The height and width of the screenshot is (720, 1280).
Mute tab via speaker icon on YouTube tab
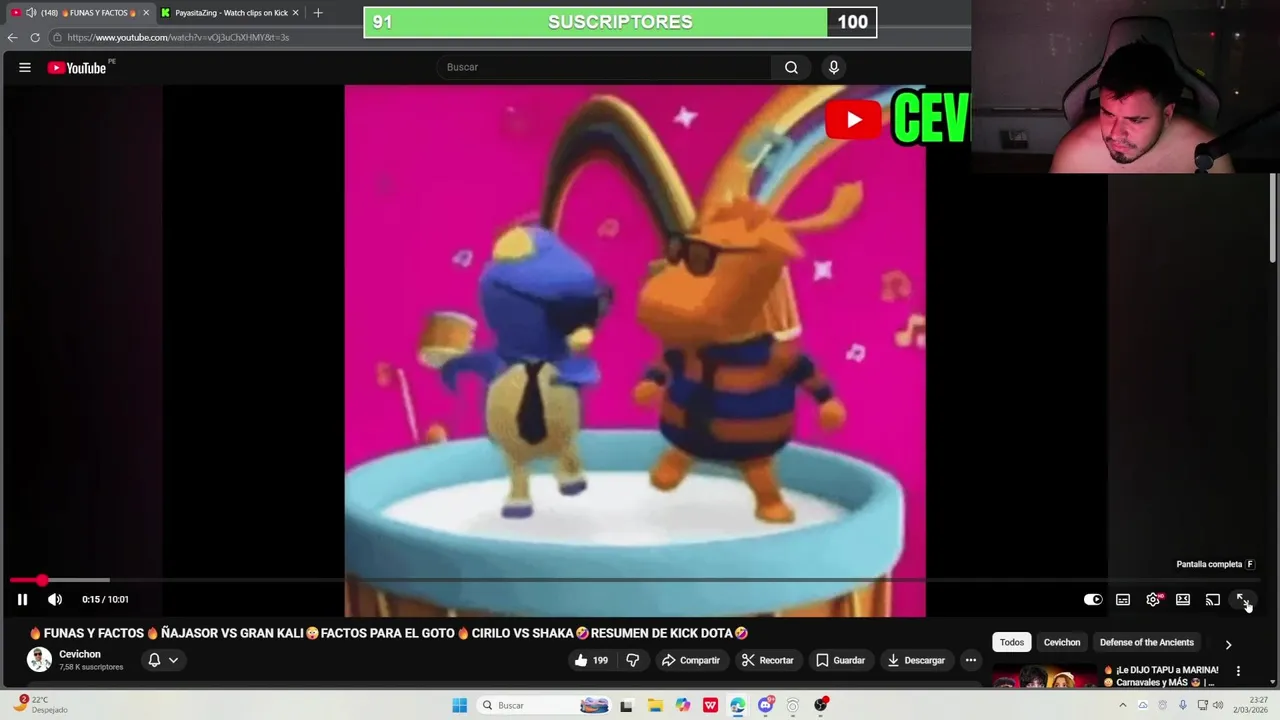[31, 12]
